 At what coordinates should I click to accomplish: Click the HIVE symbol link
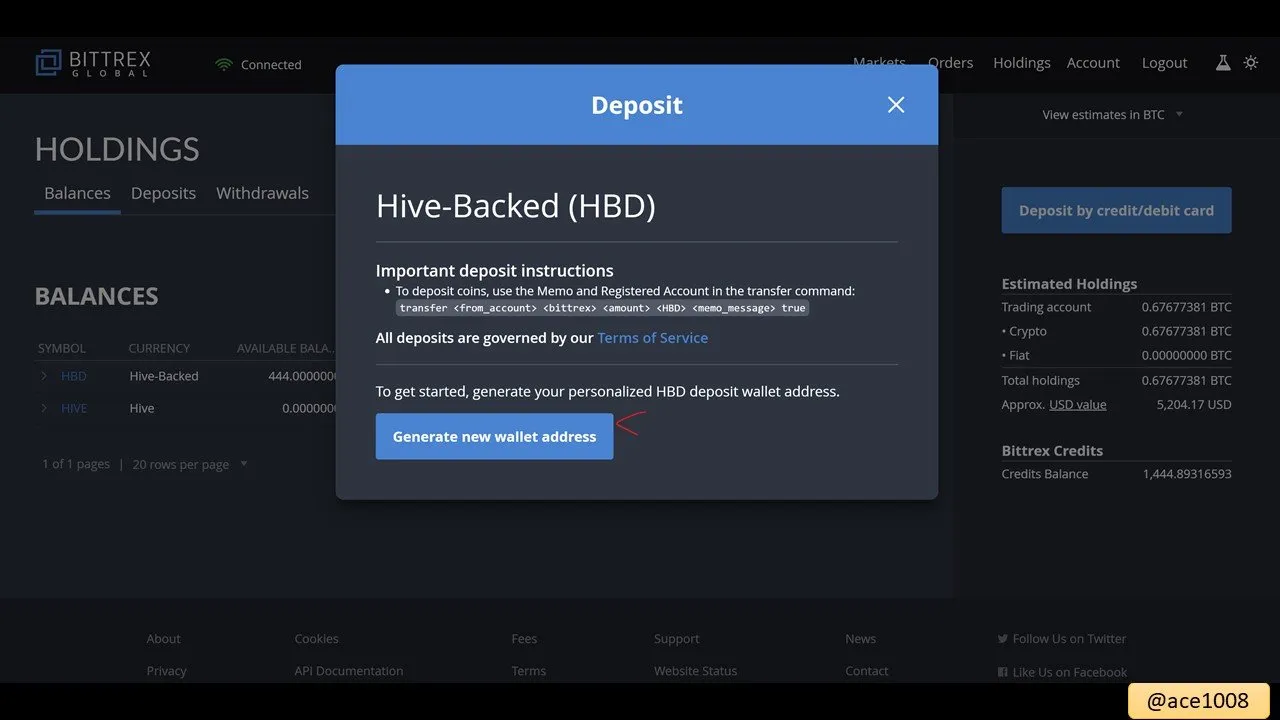pyautogui.click(x=74, y=408)
